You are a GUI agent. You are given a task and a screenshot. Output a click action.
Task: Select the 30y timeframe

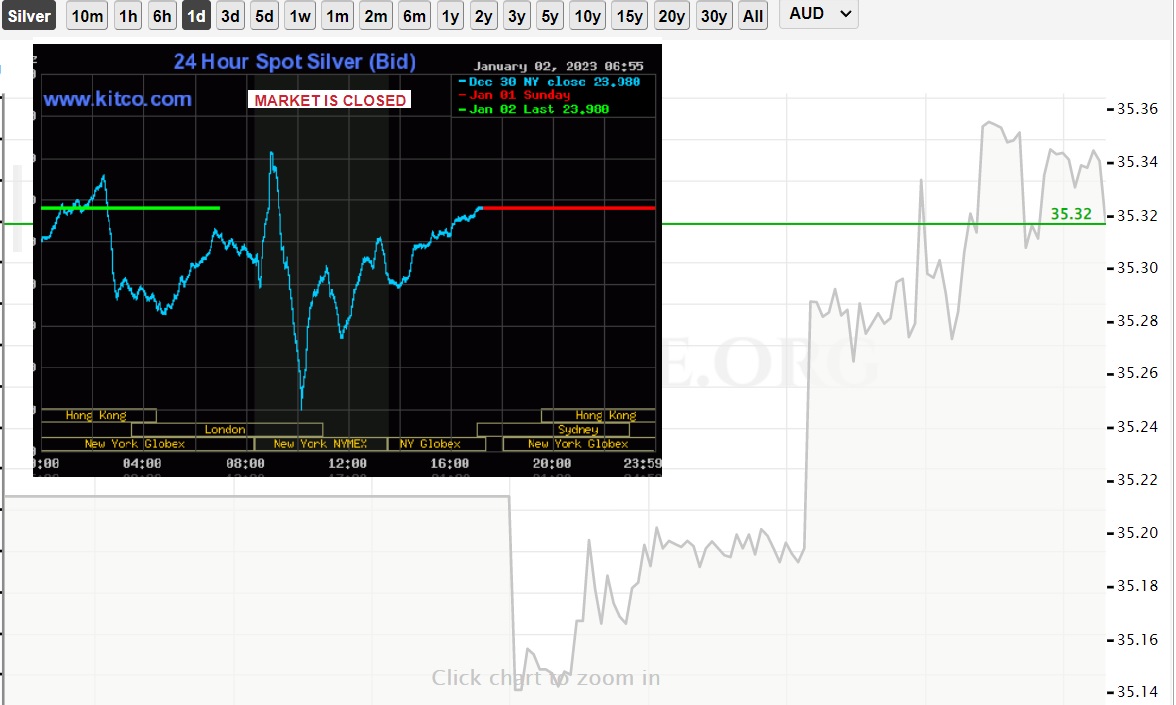tap(713, 16)
